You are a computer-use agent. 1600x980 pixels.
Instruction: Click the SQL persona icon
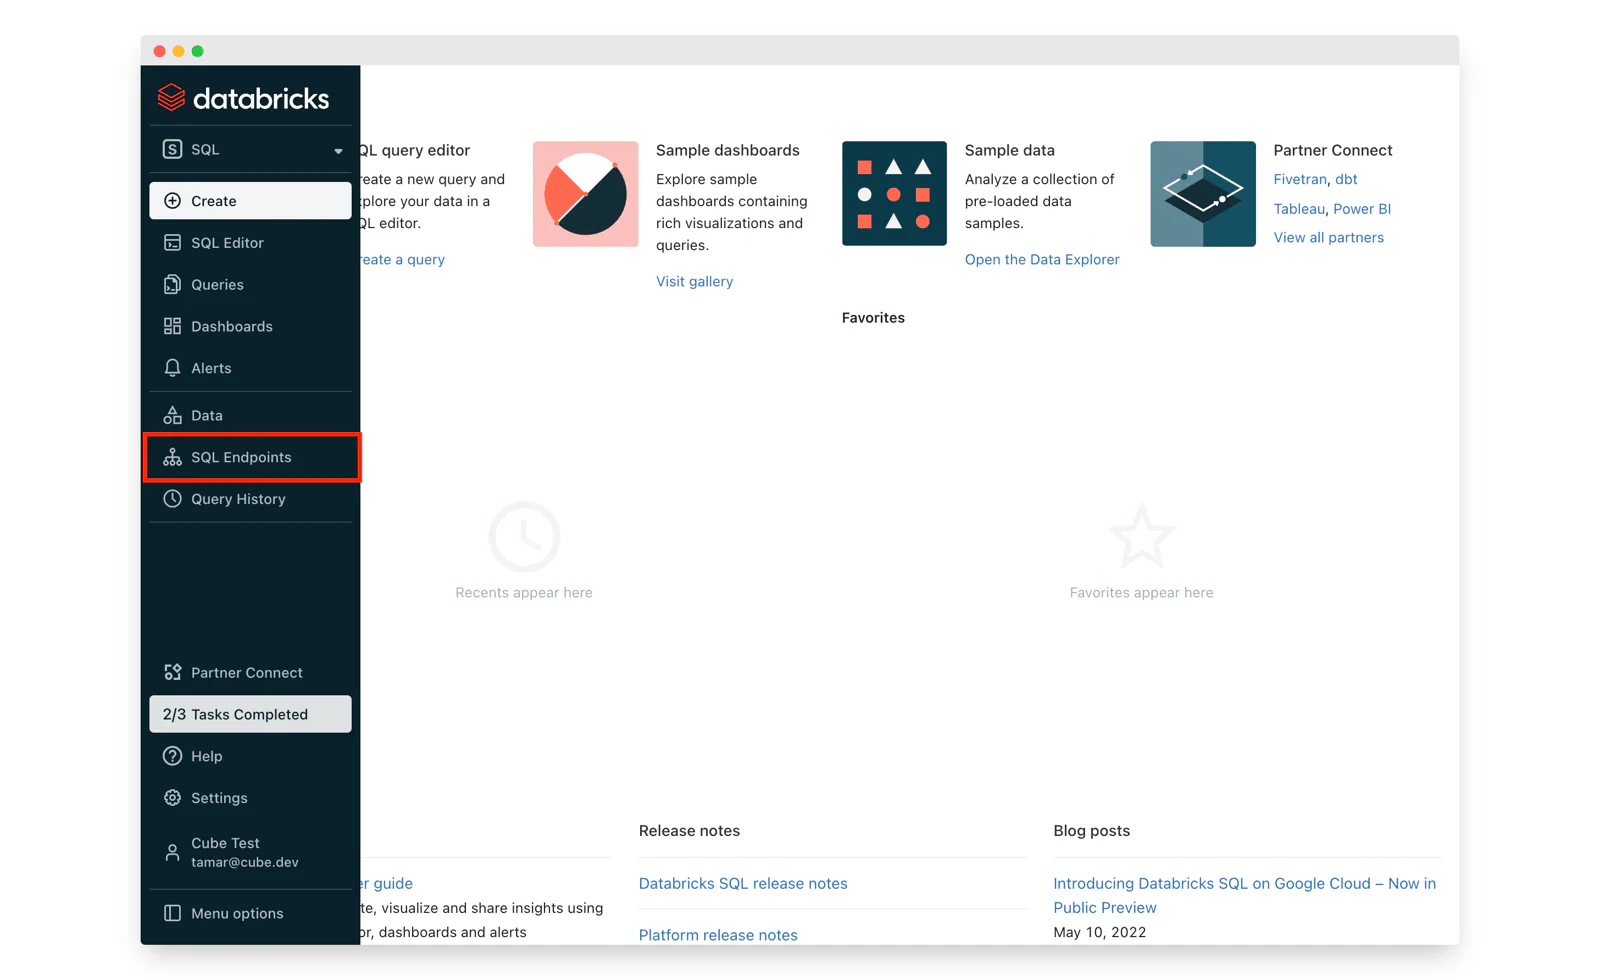(x=172, y=149)
